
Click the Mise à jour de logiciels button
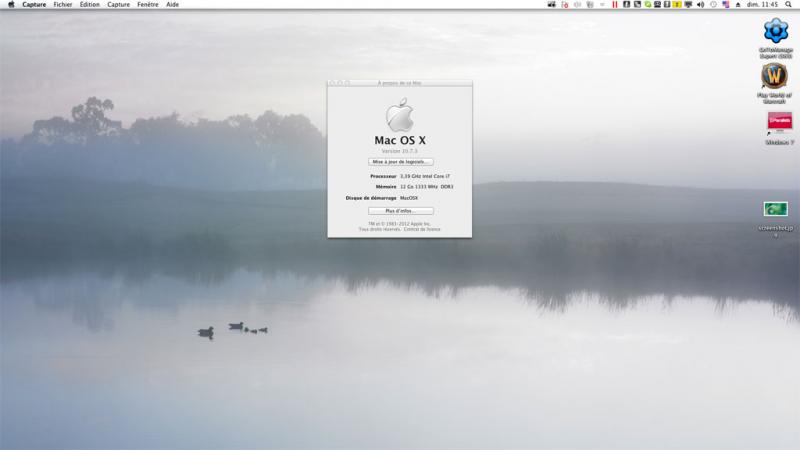coord(401,162)
